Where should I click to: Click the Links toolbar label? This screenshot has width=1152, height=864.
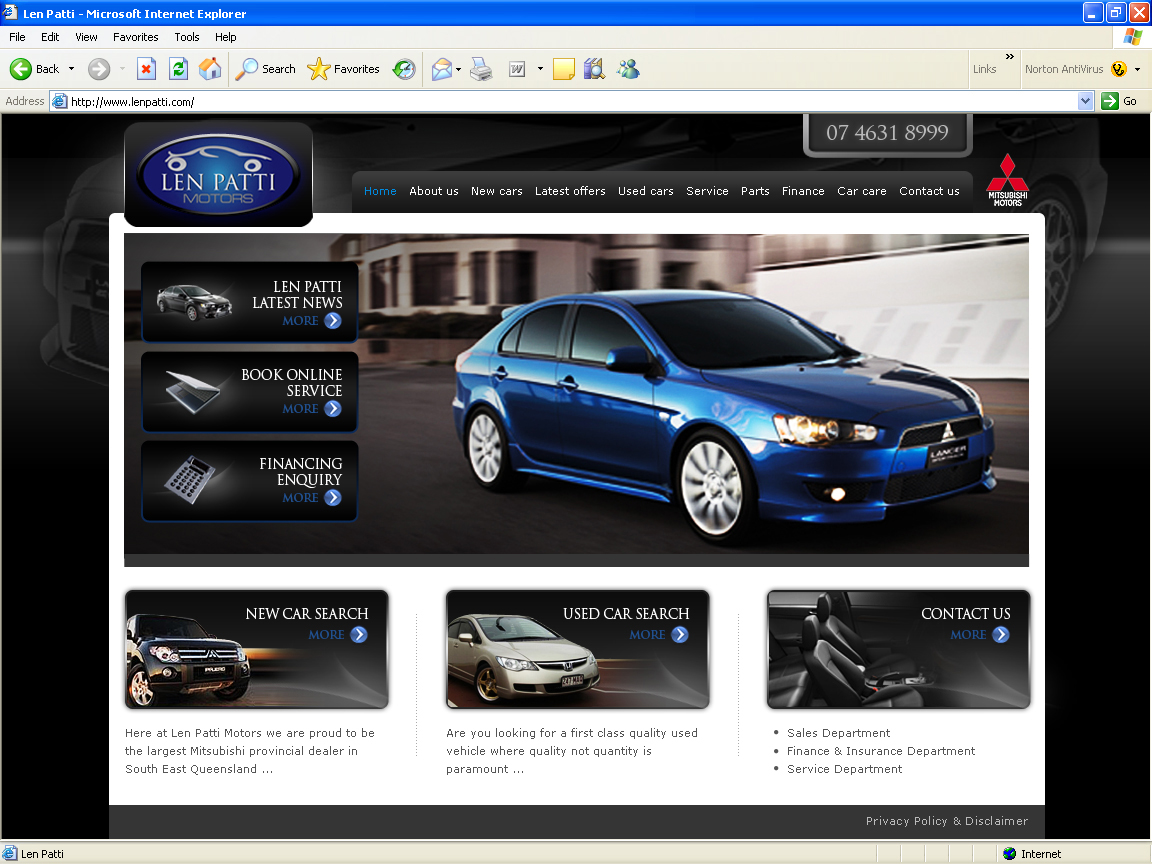[984, 69]
